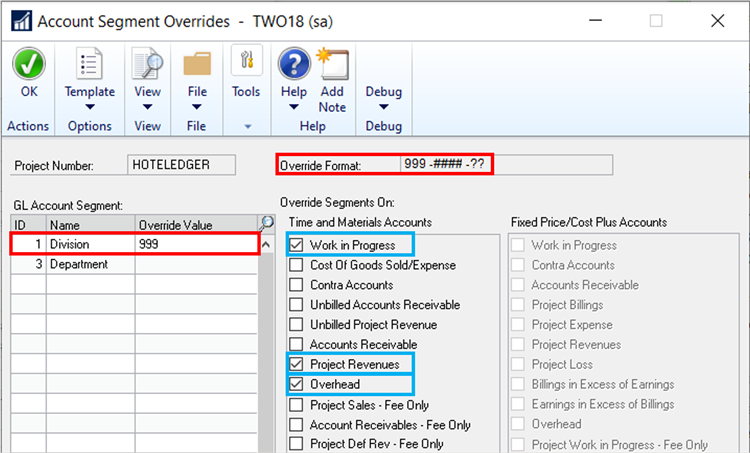Click the Dynamics GP app icon in the title bar
The image size is (750, 453).
pyautogui.click(x=22, y=21)
